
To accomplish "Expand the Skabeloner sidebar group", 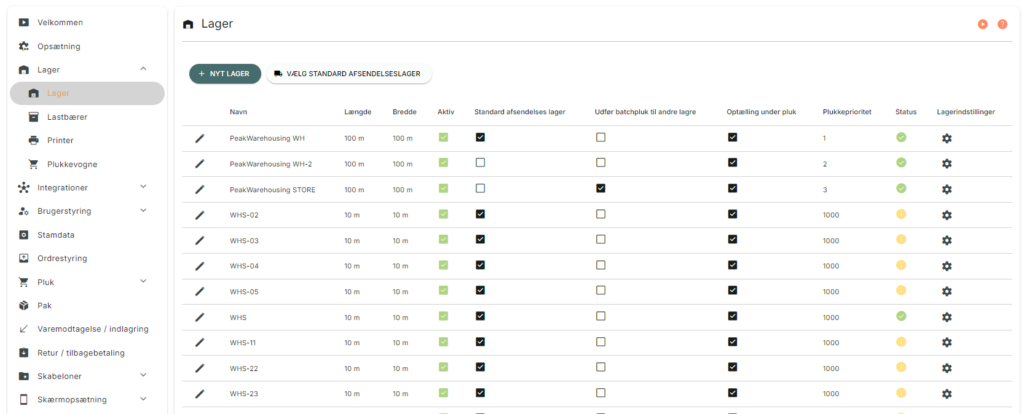I will pos(144,375).
